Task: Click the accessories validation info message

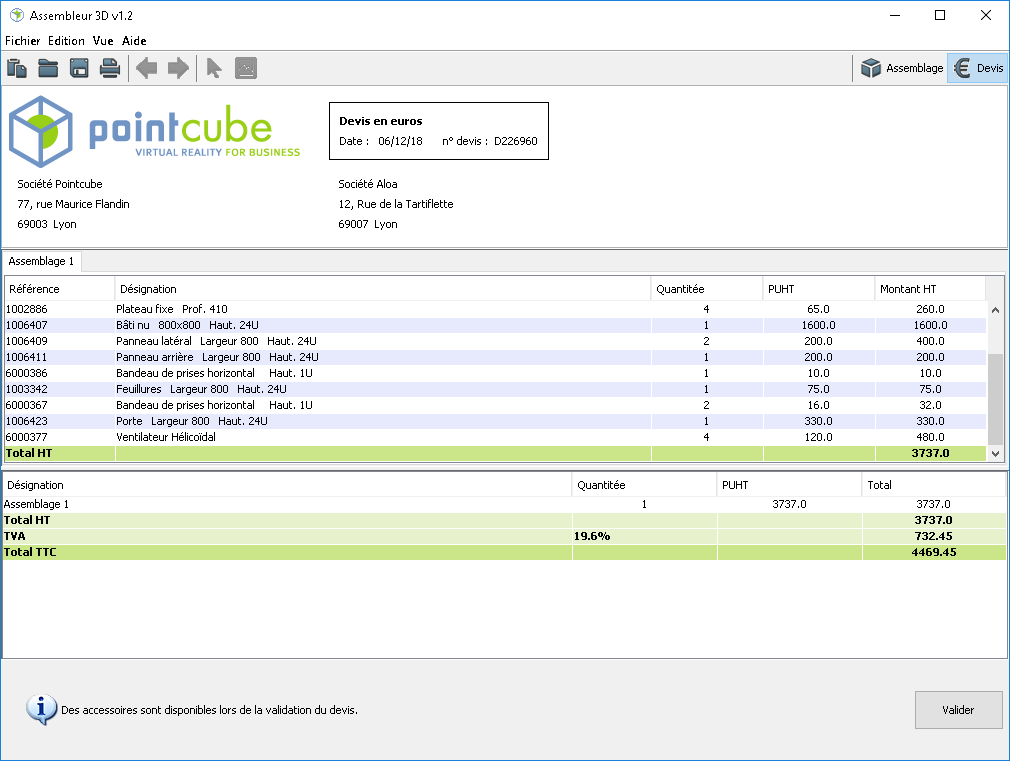Action: (x=209, y=710)
